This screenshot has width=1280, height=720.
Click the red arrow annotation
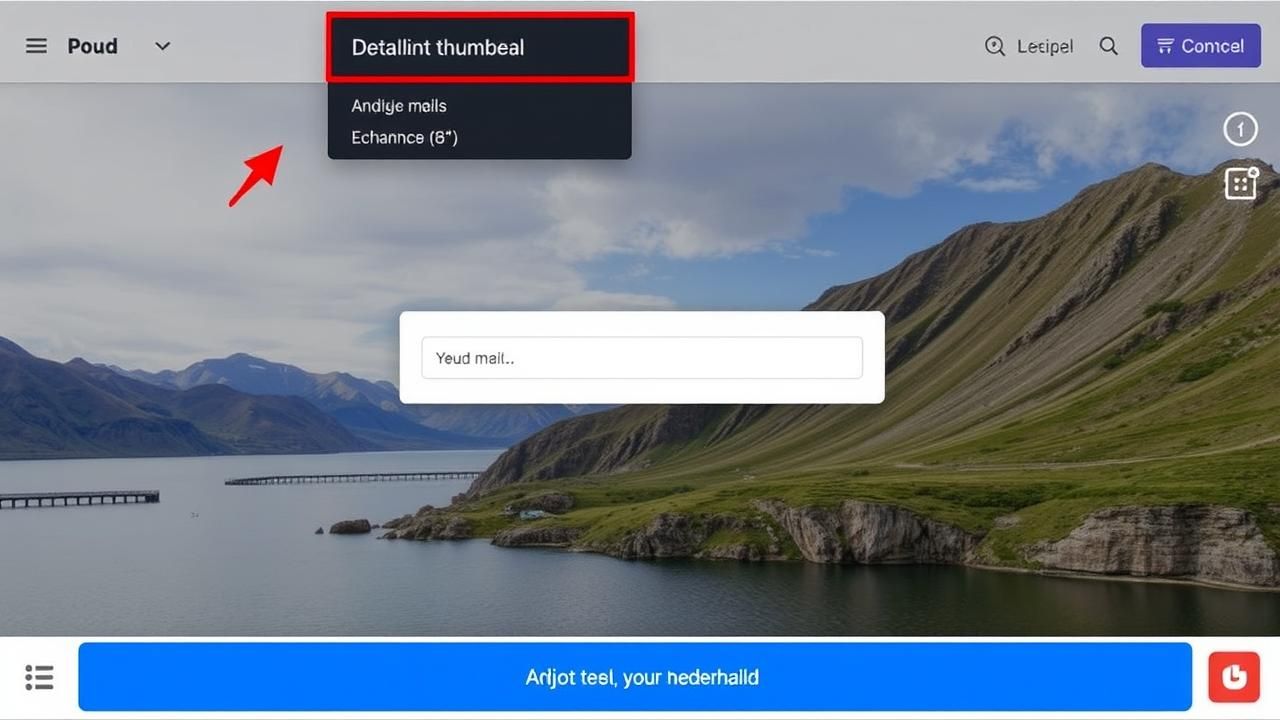click(256, 175)
